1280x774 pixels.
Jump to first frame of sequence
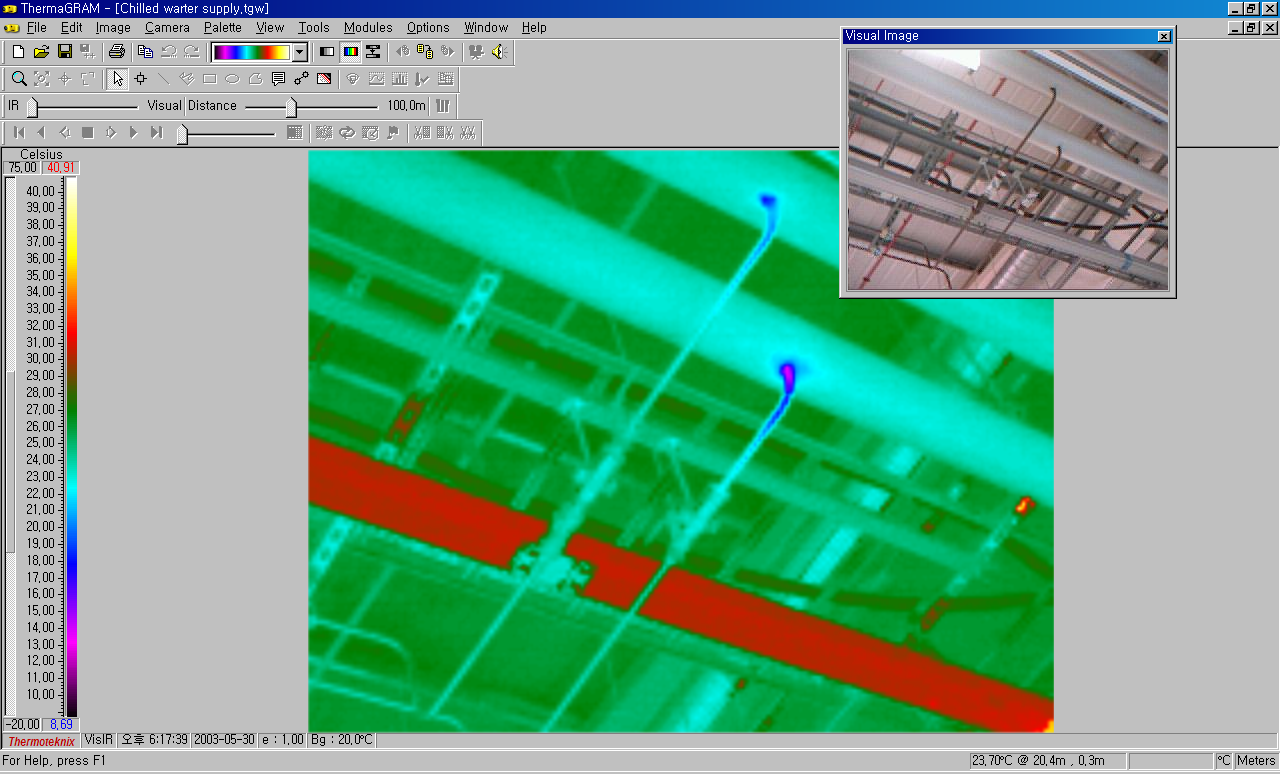pos(19,132)
